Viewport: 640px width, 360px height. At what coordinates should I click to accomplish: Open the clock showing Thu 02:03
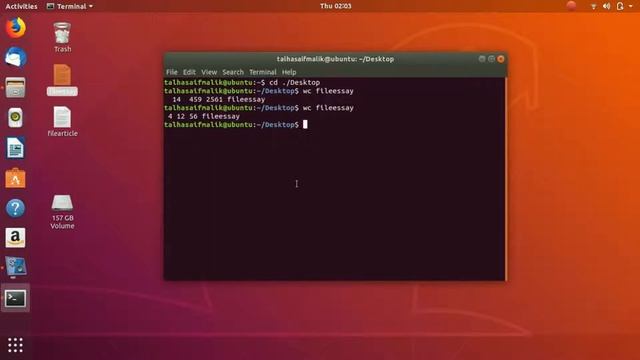[x=336, y=6]
